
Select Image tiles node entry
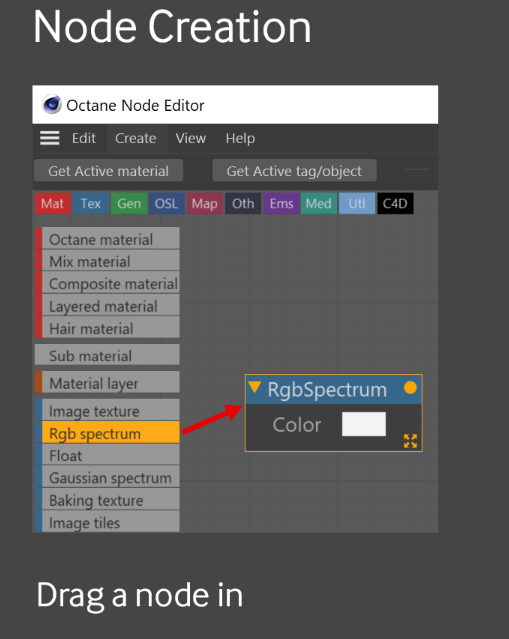tap(107, 522)
